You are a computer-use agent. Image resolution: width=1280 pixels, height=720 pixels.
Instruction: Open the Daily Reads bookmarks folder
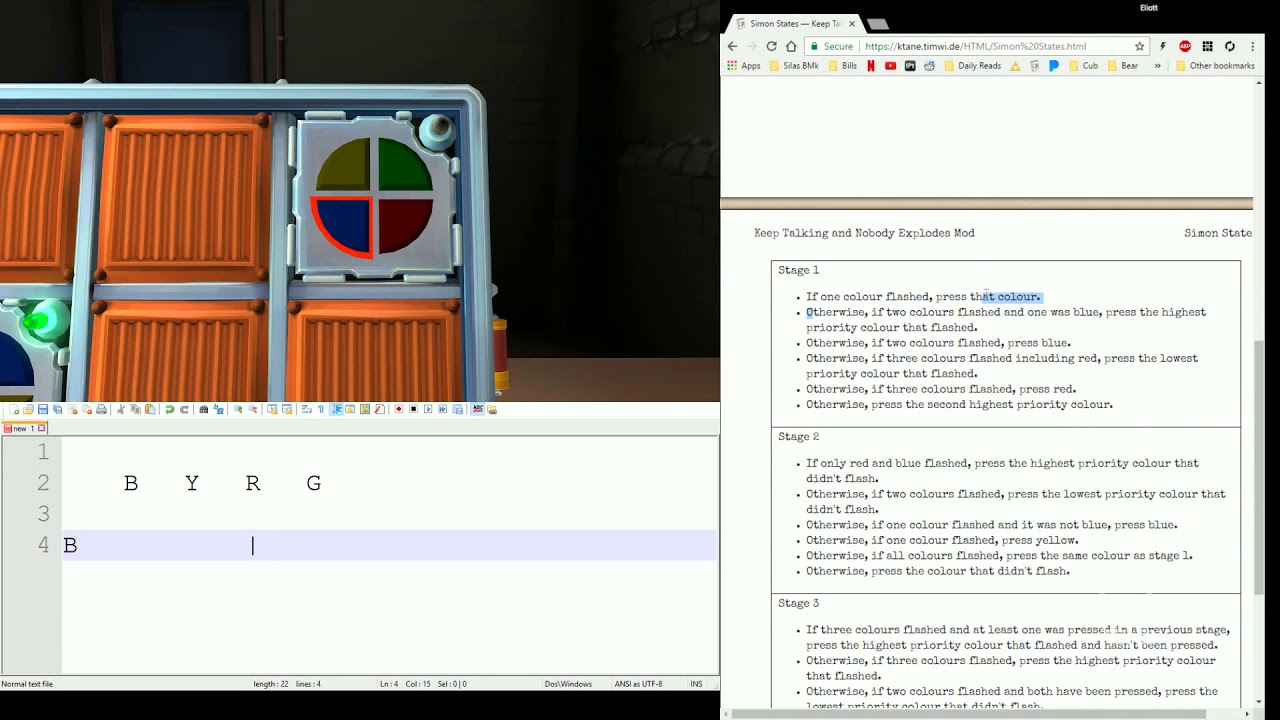(973, 66)
